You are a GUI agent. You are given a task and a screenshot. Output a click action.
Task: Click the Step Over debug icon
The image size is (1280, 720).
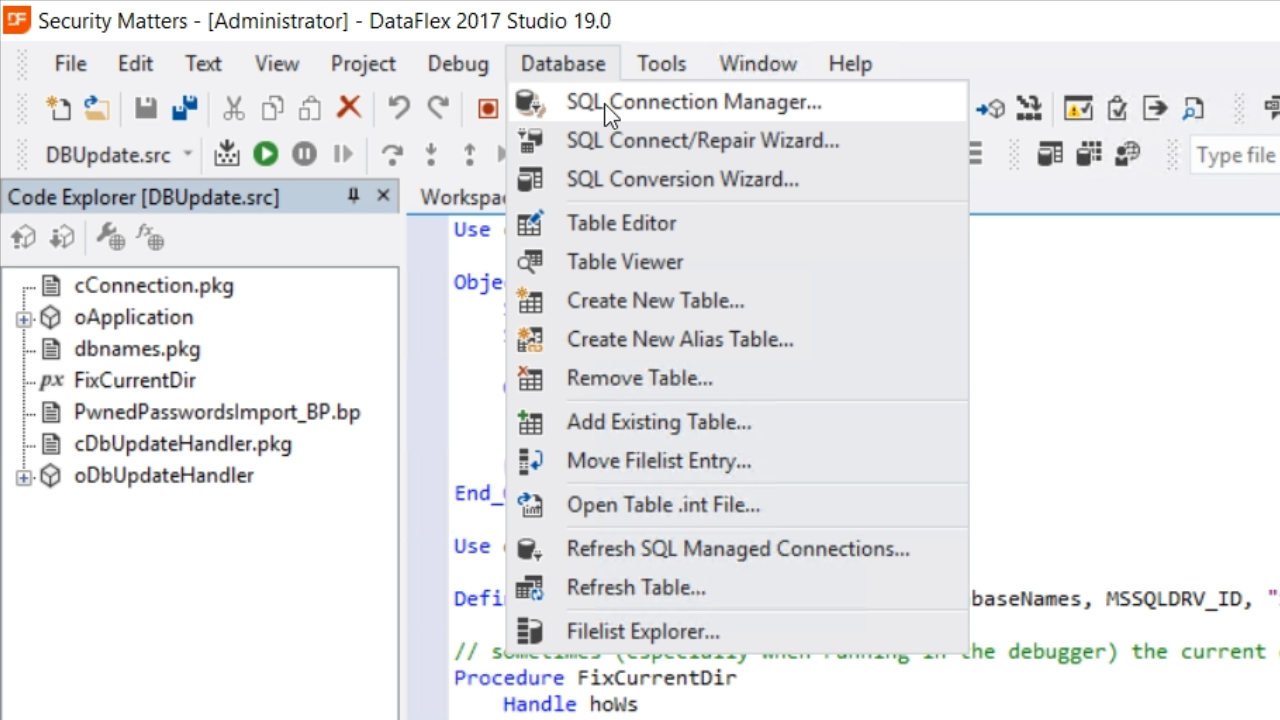coord(392,154)
